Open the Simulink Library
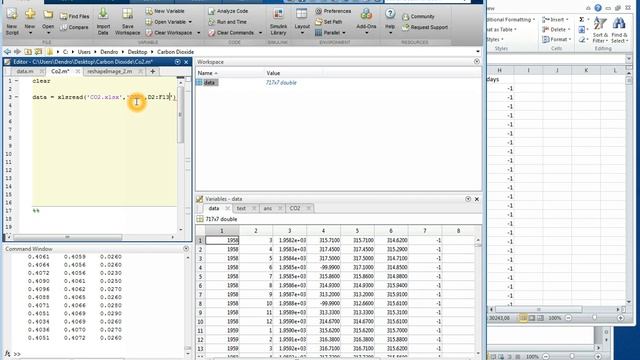This screenshot has width=640, height=360. 278,21
